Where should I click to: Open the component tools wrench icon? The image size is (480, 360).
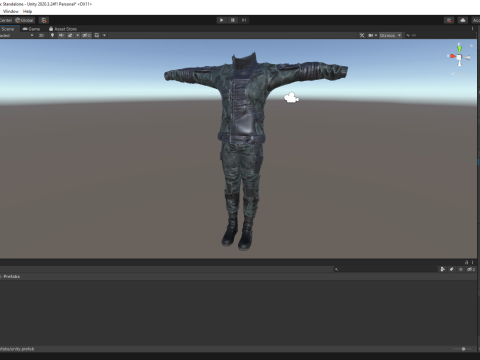tap(362, 35)
